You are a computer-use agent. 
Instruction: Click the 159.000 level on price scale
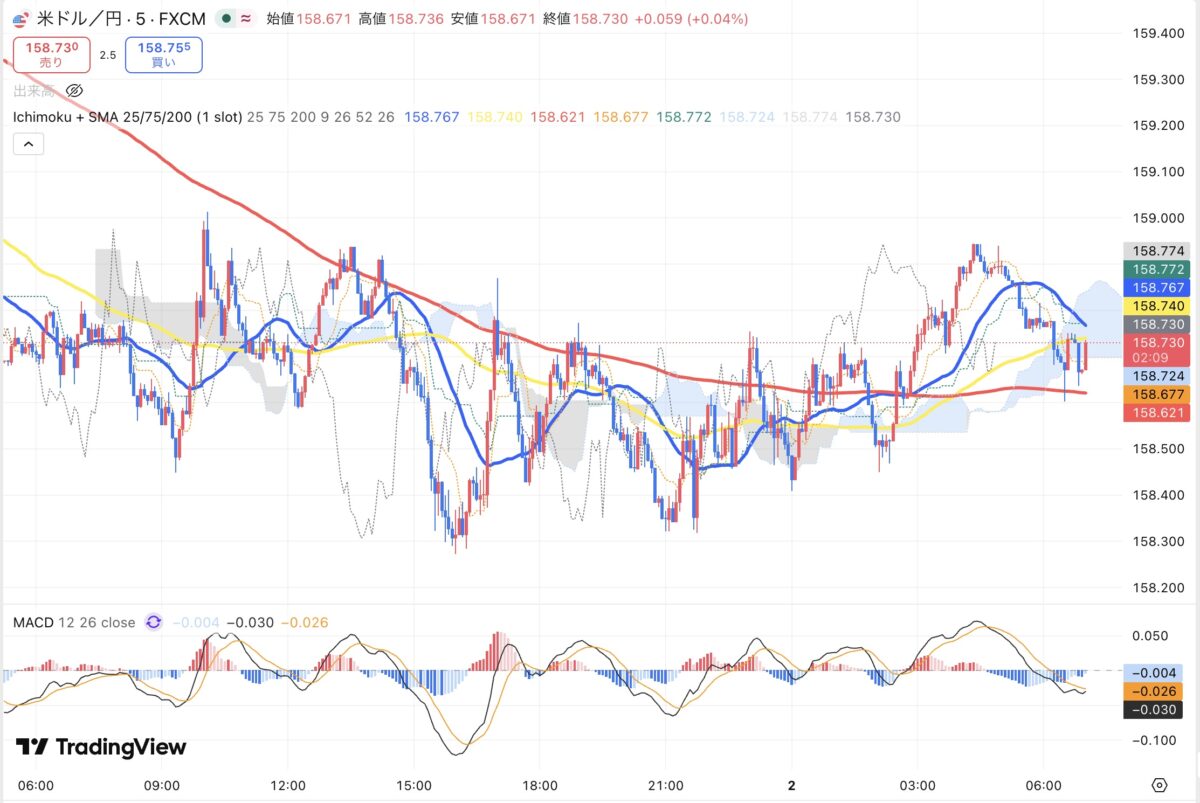tap(1156, 218)
